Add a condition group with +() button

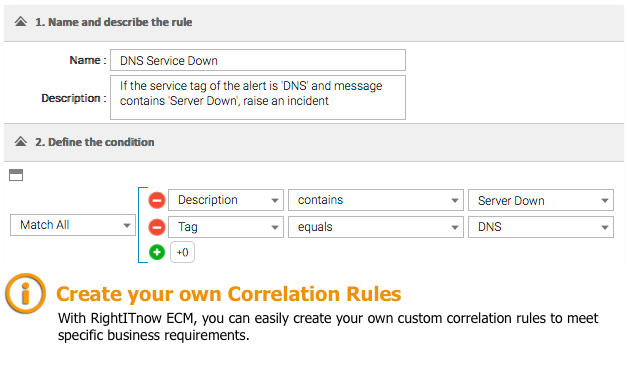point(182,252)
